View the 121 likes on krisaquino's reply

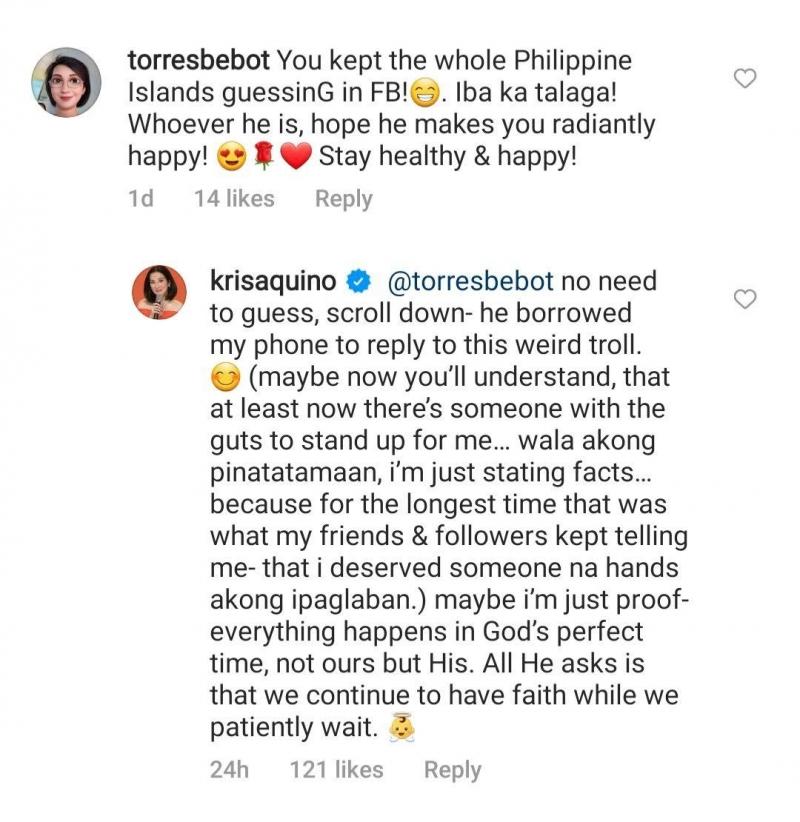coord(336,770)
